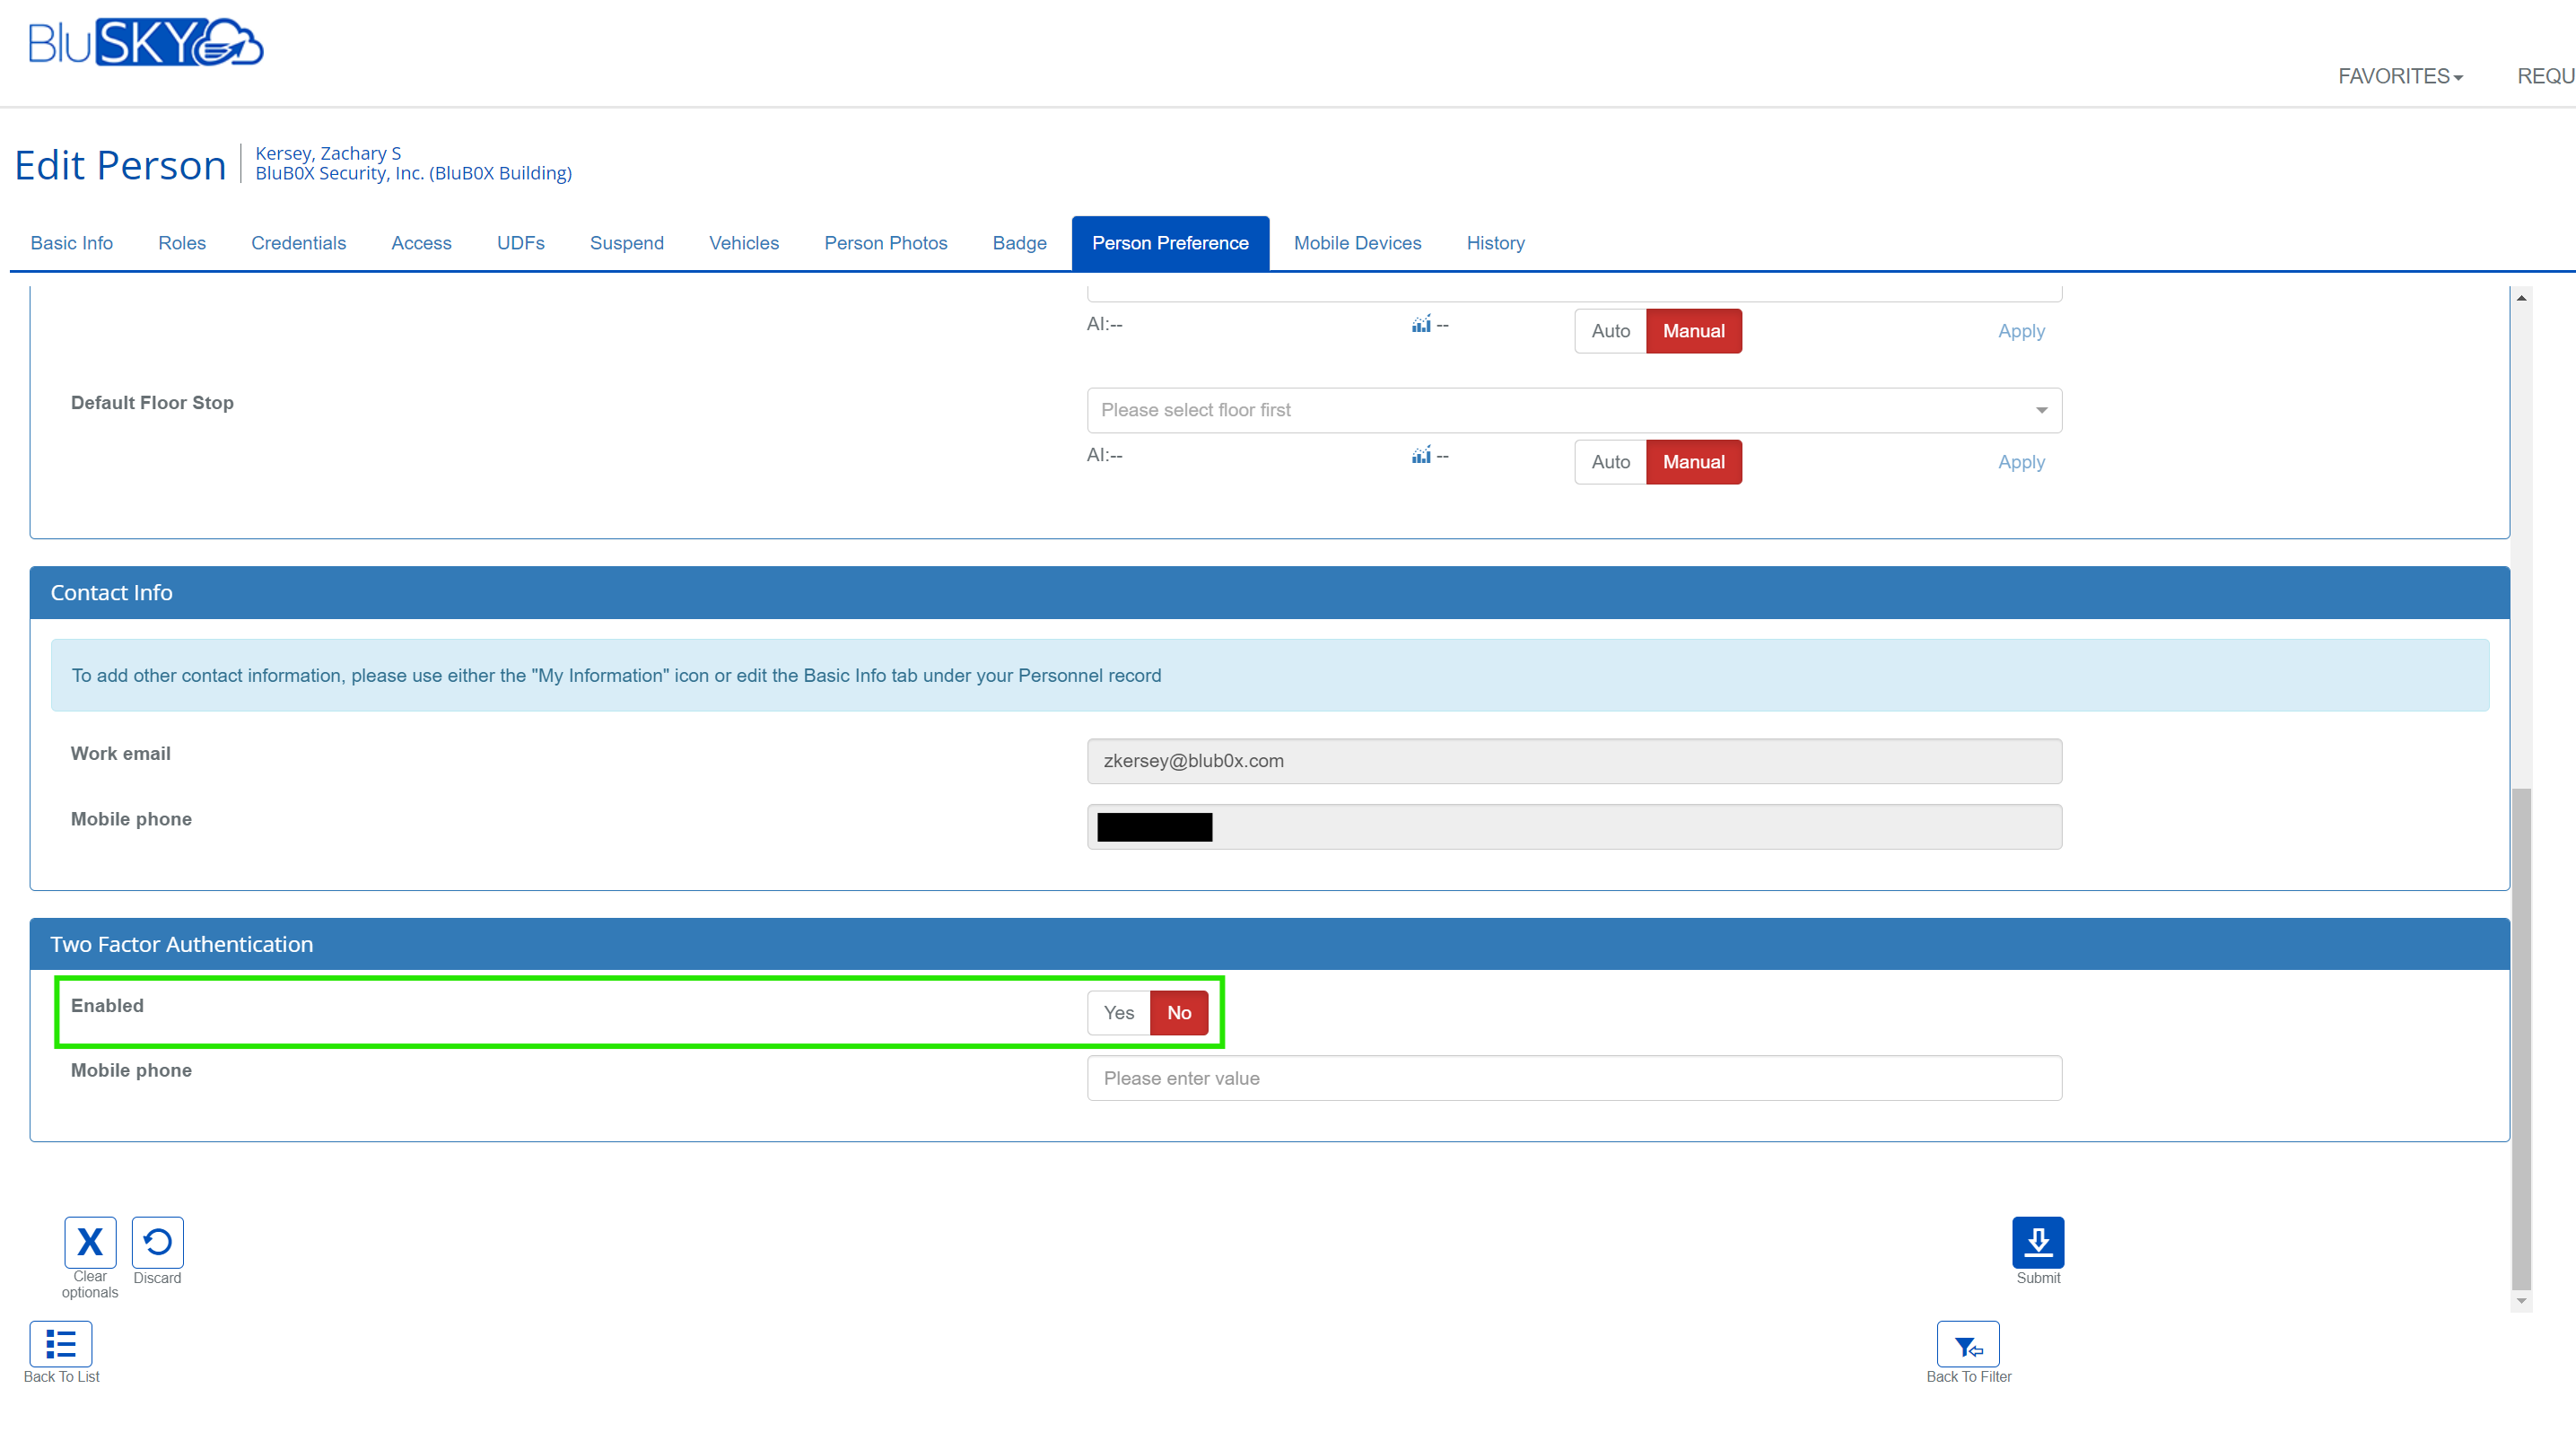Viewport: 2576px width, 1432px height.
Task: Click the Back To Filter icon
Action: pyautogui.click(x=1967, y=1343)
